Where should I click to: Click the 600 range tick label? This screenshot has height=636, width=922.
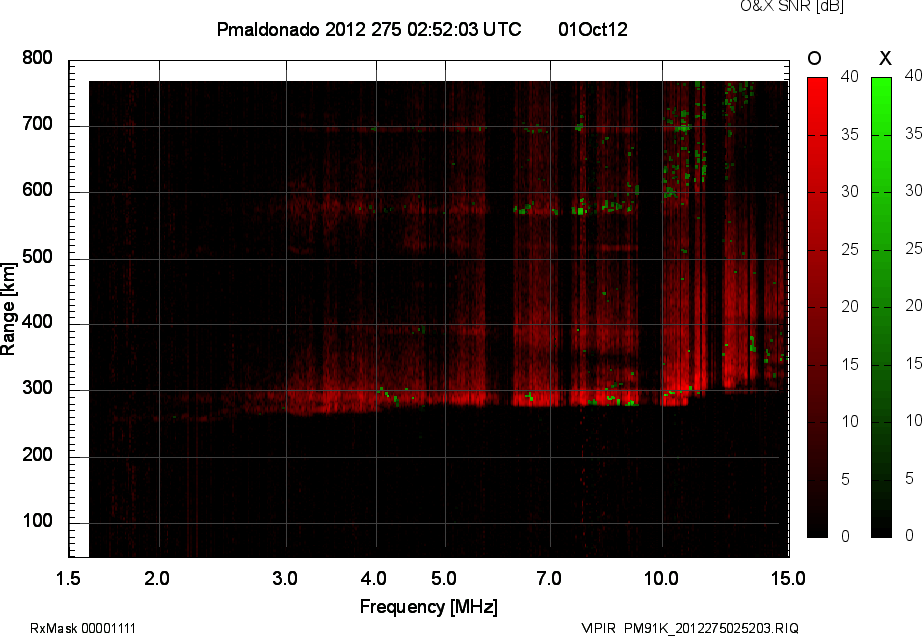coord(37,190)
